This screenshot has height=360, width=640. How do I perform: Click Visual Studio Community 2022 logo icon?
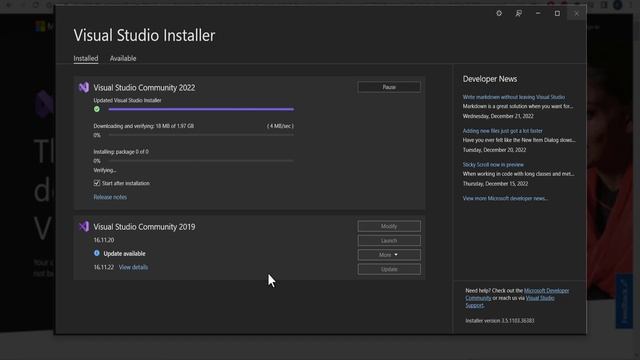84,87
